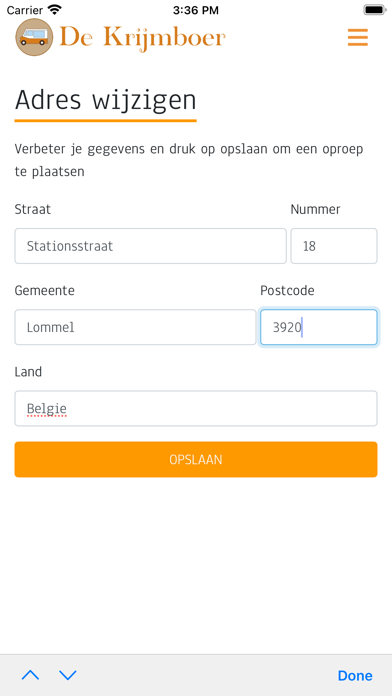This screenshot has width=392, height=696.
Task: Save the address with OPSLAAN button
Action: (196, 459)
